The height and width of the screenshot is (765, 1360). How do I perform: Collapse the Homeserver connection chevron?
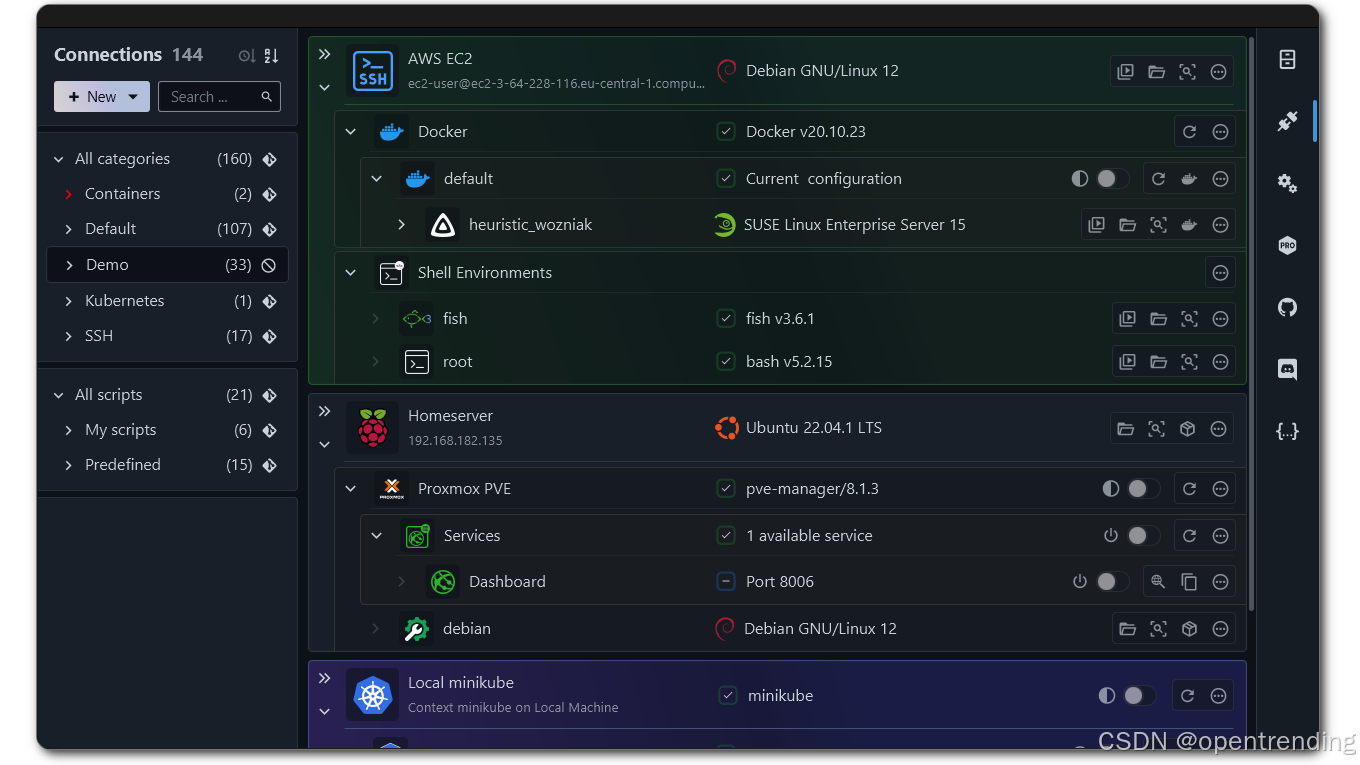[x=324, y=445]
